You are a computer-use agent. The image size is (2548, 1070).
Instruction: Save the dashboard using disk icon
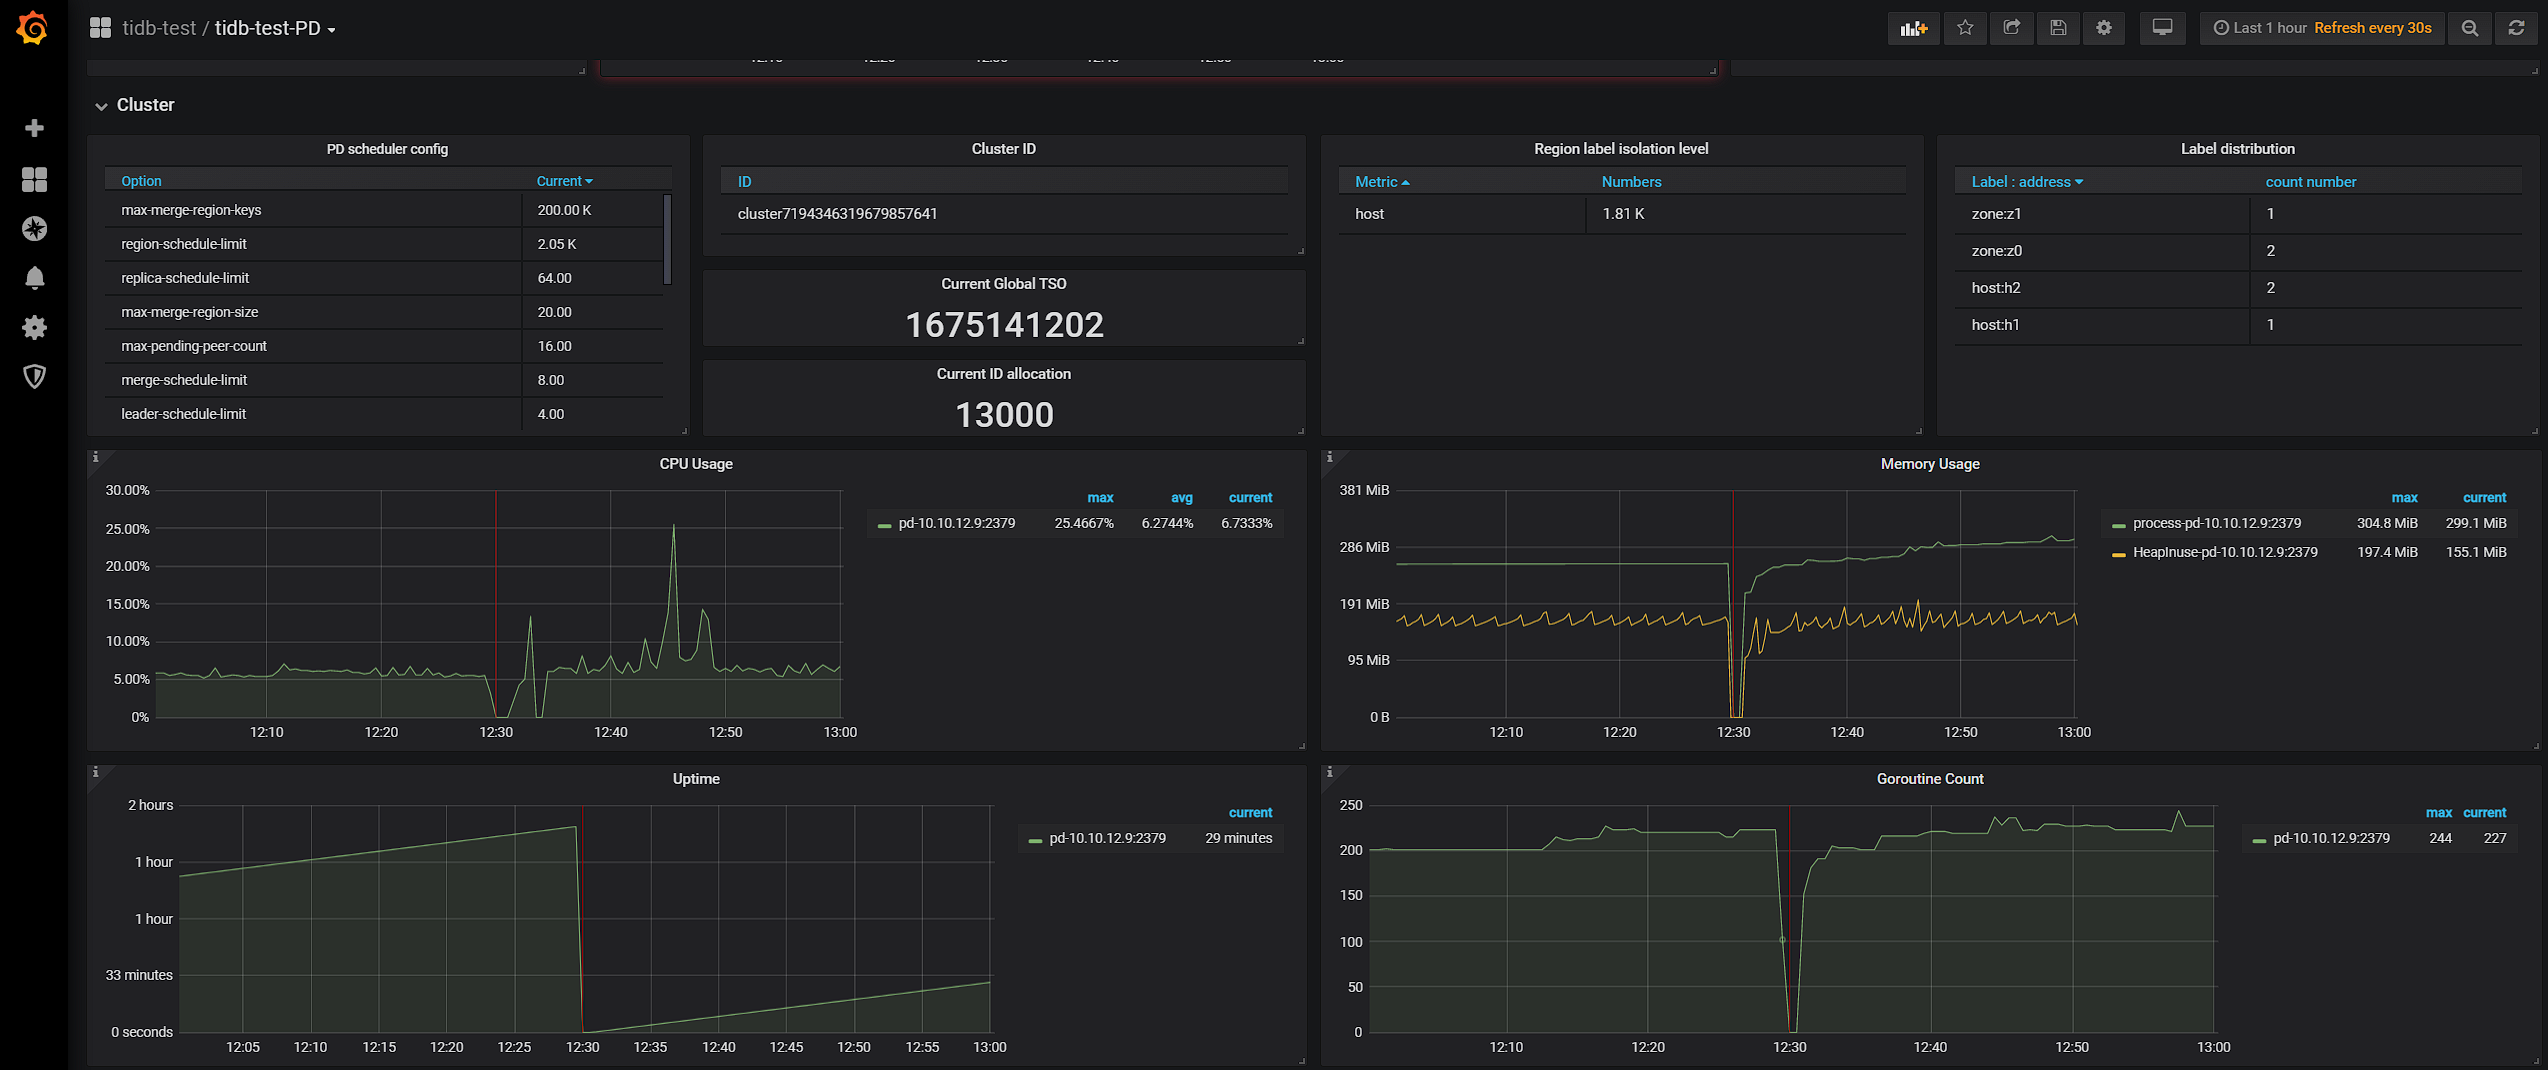point(2058,28)
